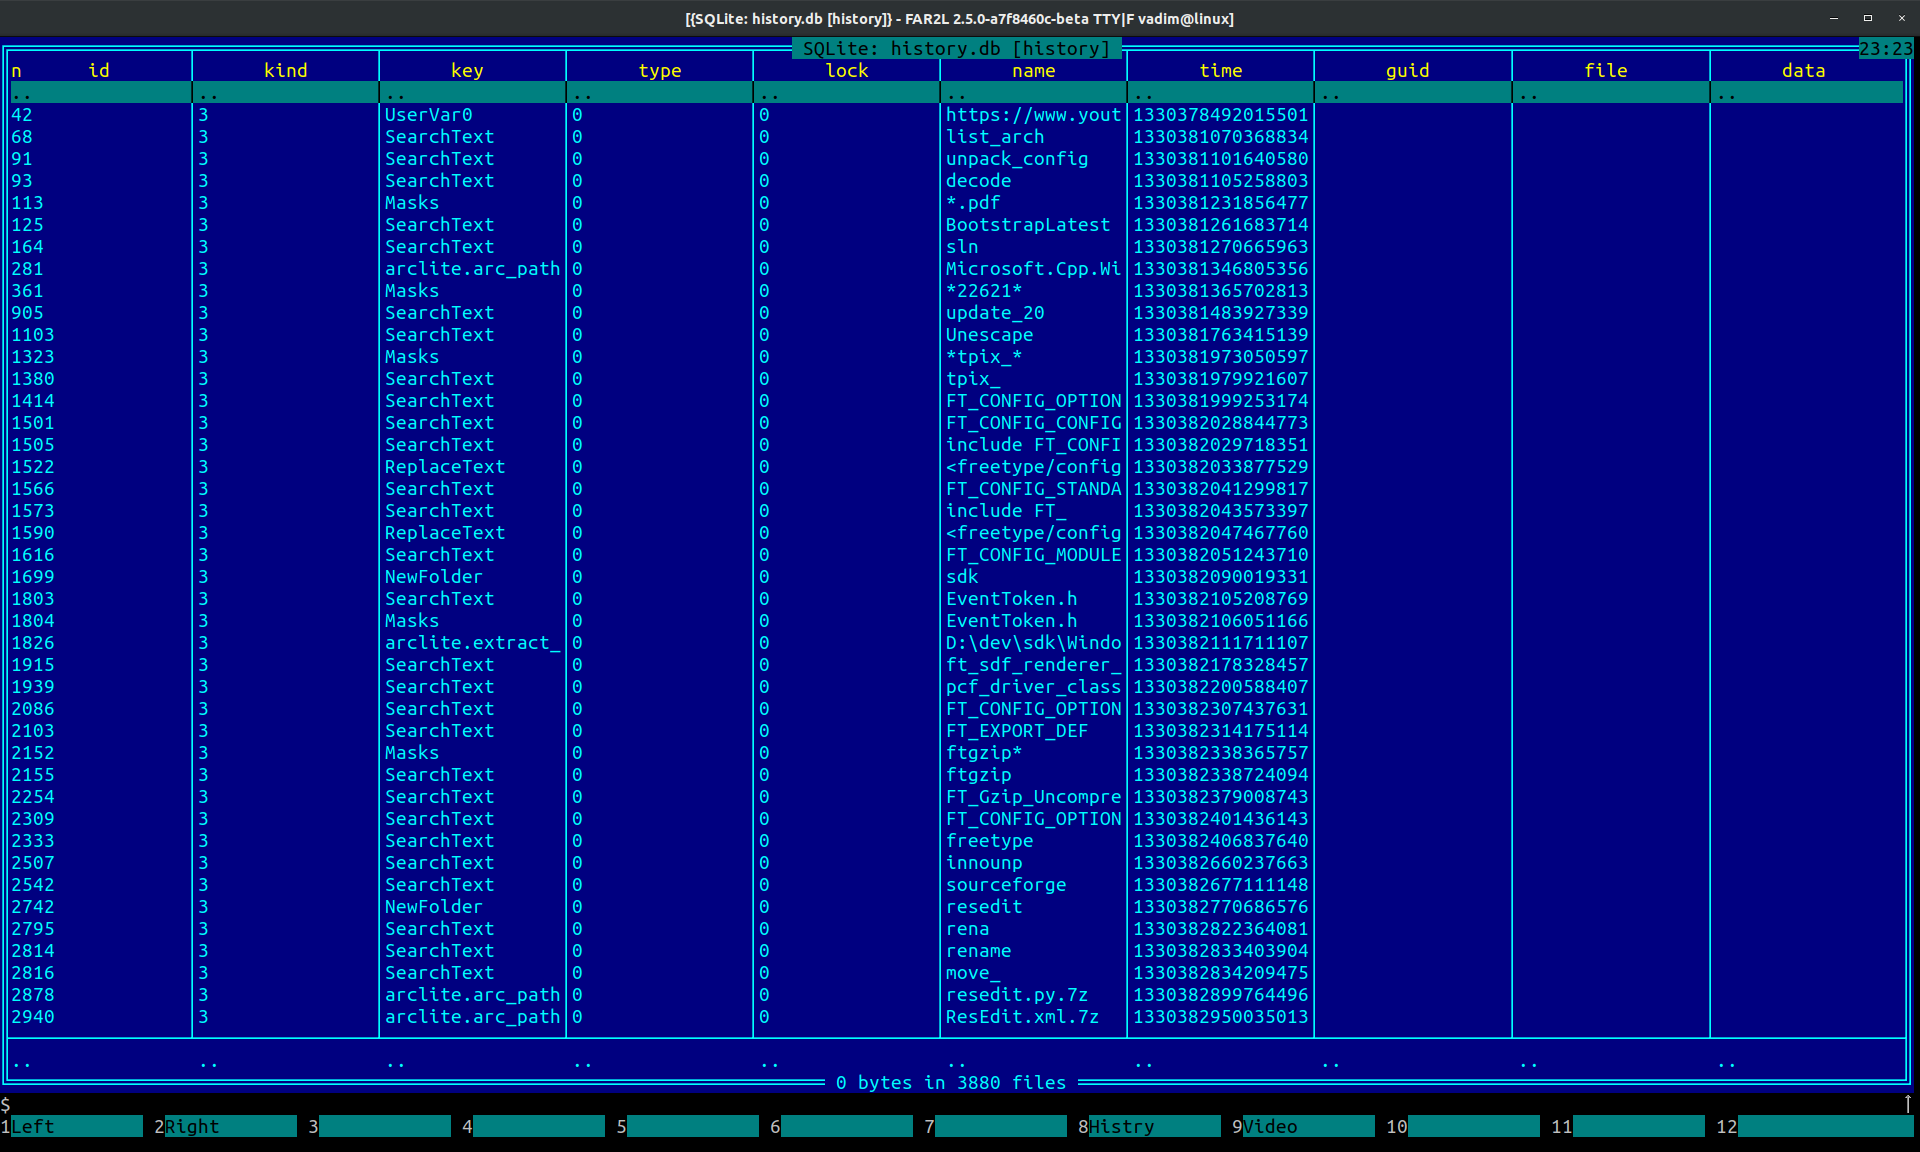Select the BootstrapLatest entry row
Screen dimensions: 1920x1152
[x=1027, y=225]
